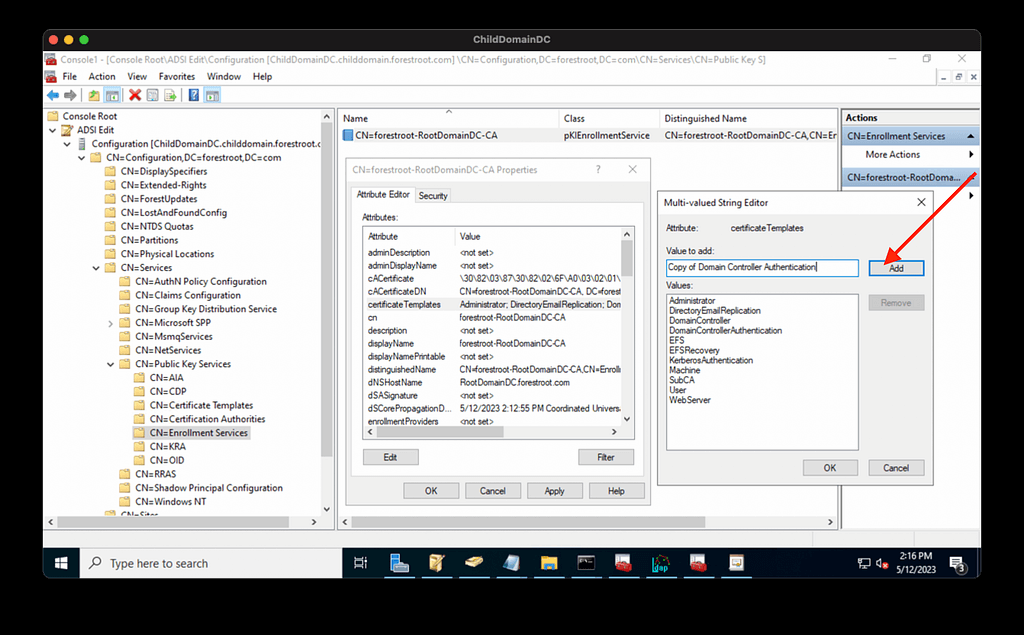
Task: Click the Value to add text field
Action: (x=762, y=268)
